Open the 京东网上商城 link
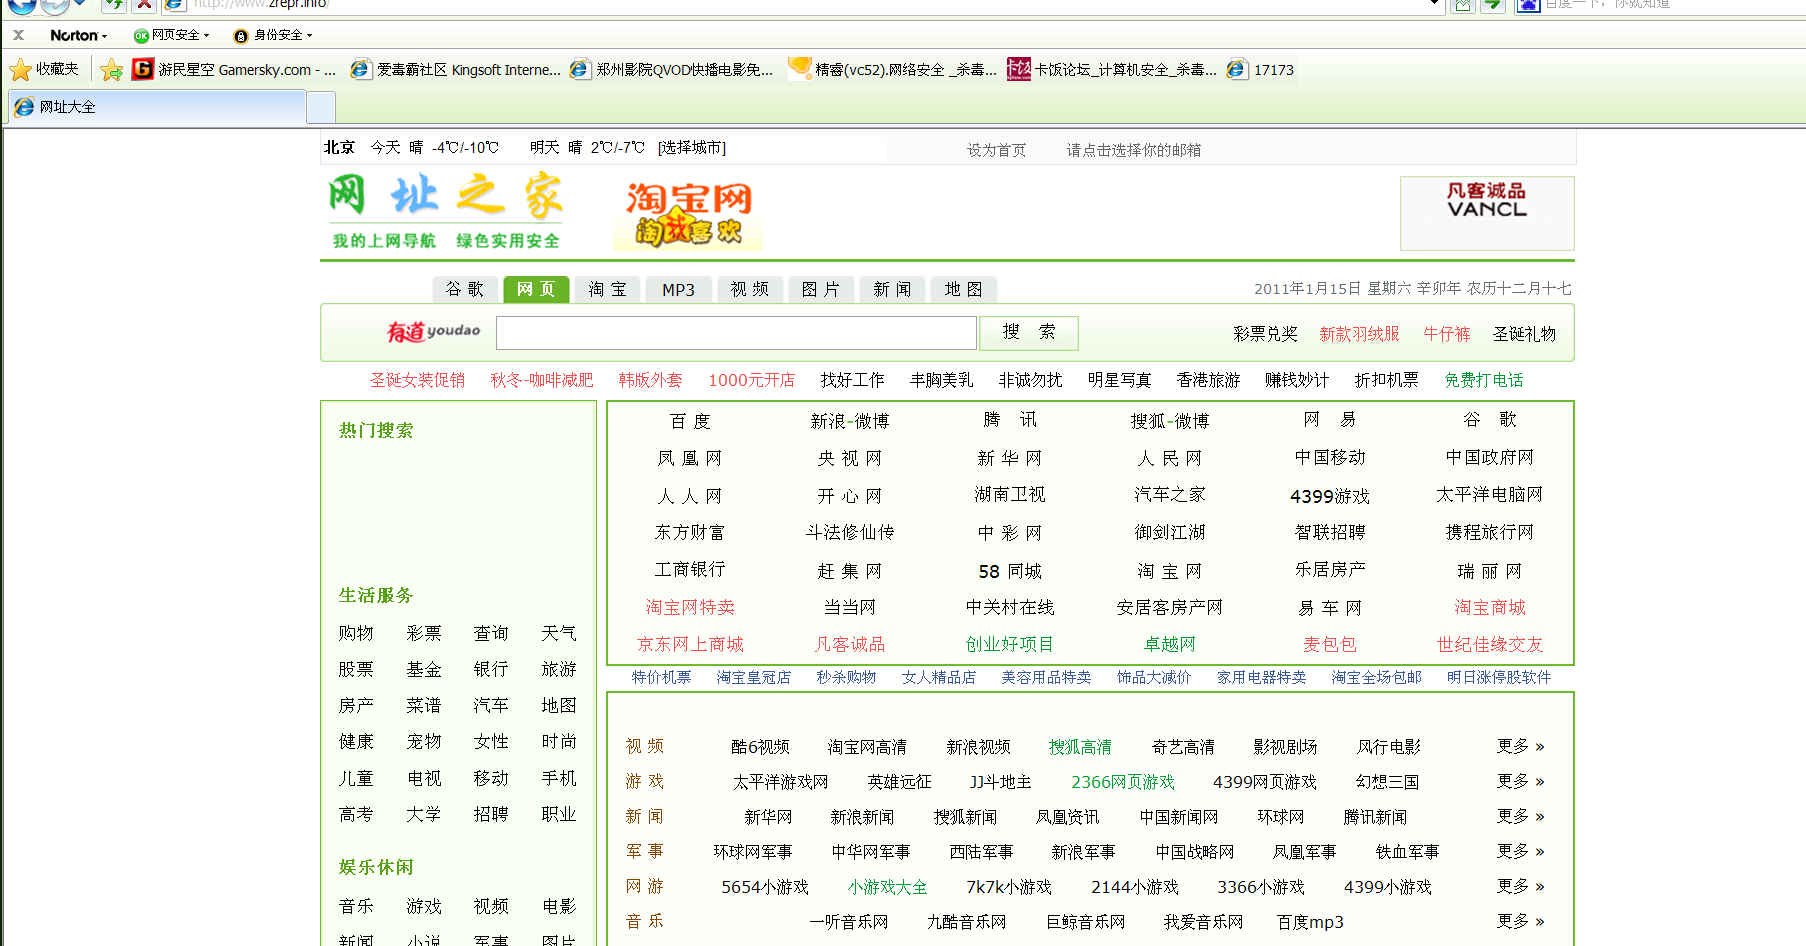 point(690,644)
